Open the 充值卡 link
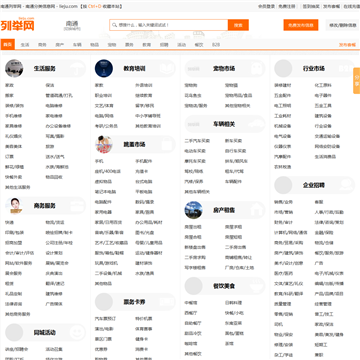 click(142, 171)
